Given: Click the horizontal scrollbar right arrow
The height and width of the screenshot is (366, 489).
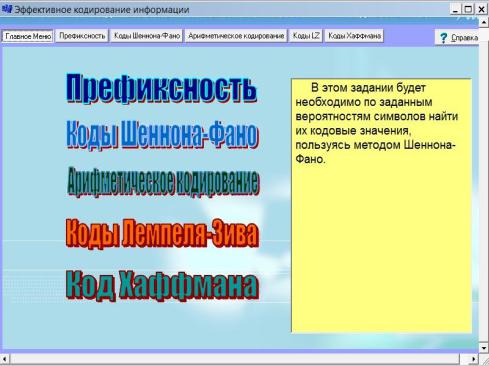Looking at the screenshot, I should tap(473, 359).
